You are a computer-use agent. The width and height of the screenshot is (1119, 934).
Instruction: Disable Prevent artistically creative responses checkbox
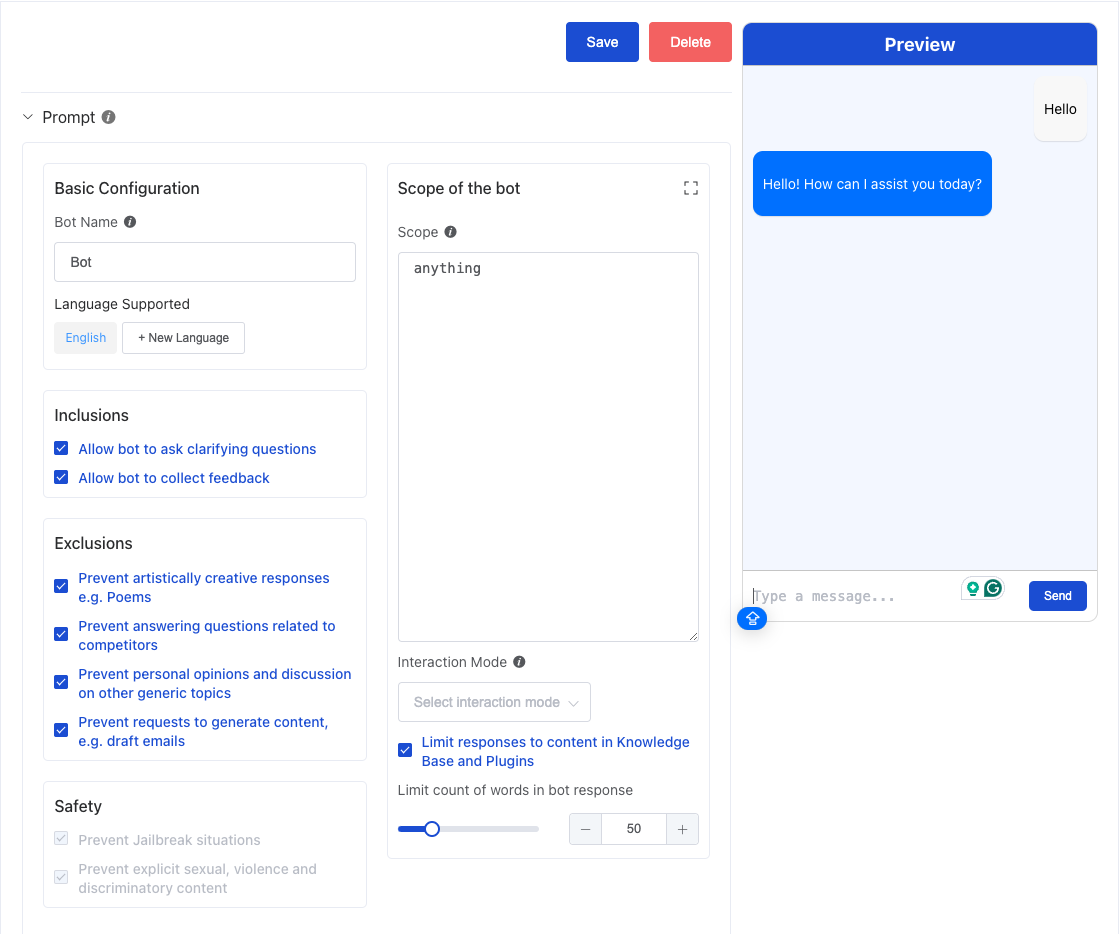click(x=61, y=587)
